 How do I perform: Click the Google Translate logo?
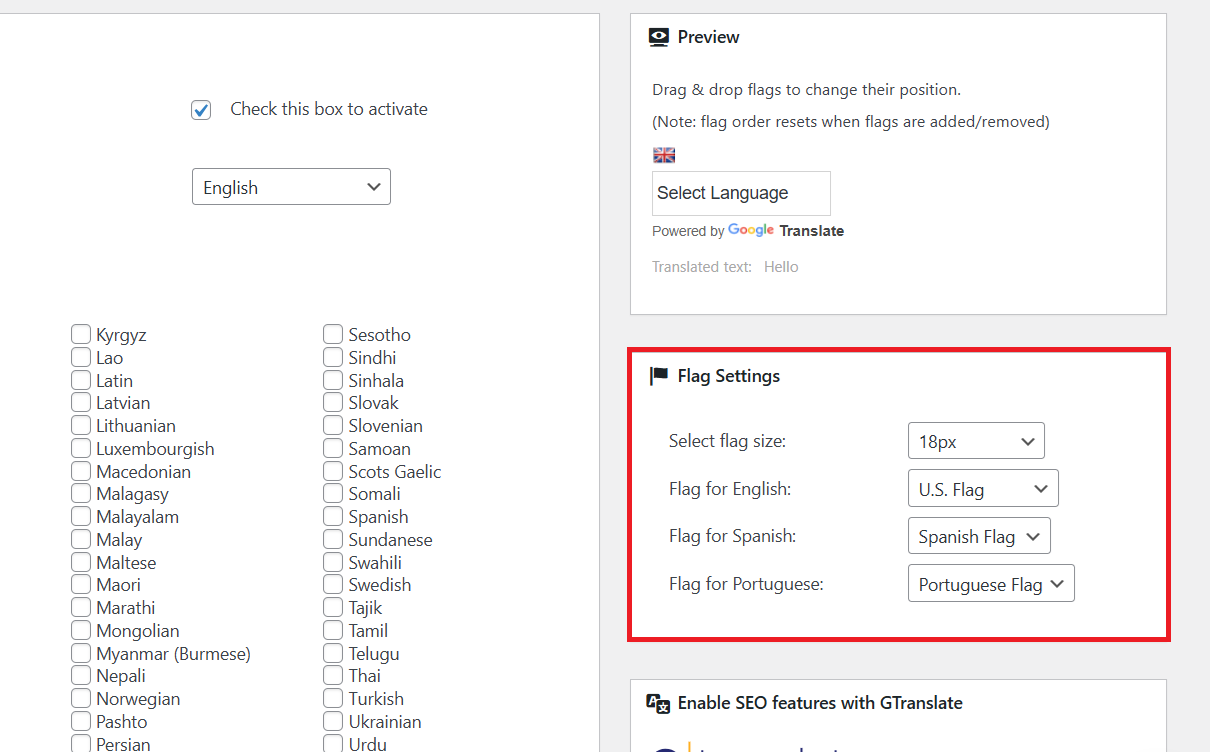point(751,230)
